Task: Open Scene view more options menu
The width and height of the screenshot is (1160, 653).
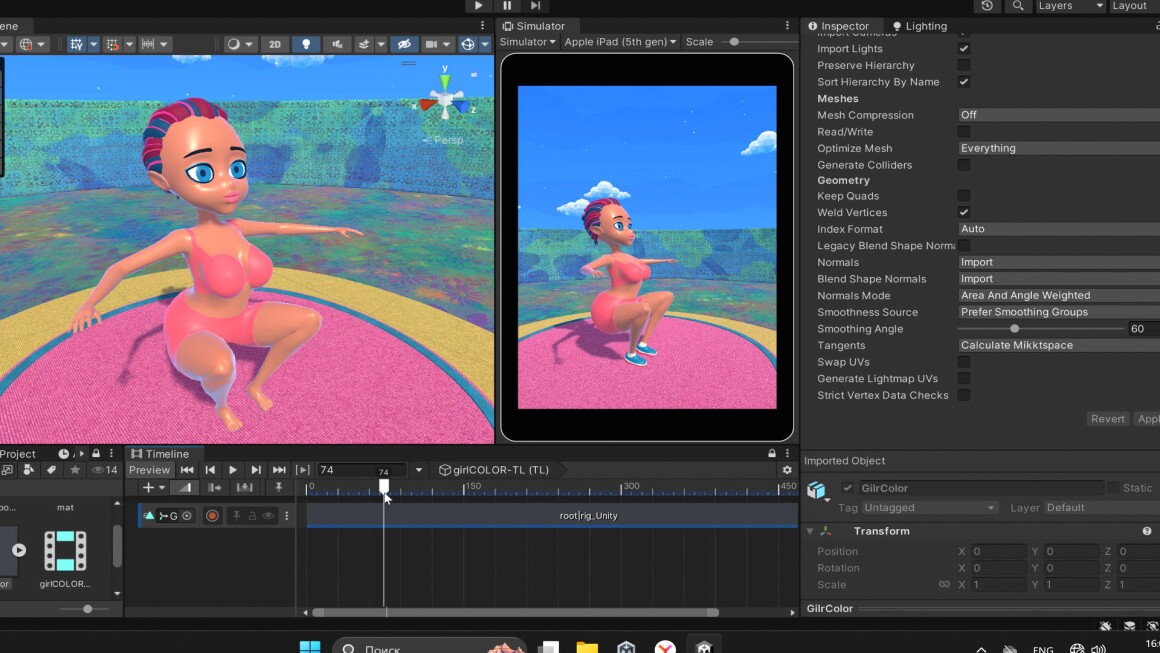Action: click(x=482, y=26)
